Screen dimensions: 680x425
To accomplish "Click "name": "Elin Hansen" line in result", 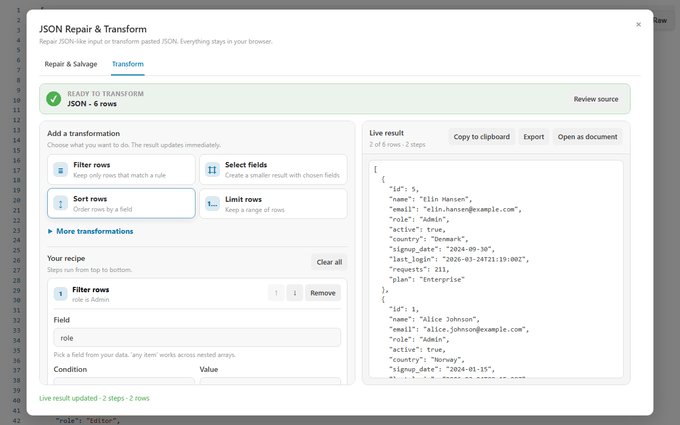I will click(430, 199).
